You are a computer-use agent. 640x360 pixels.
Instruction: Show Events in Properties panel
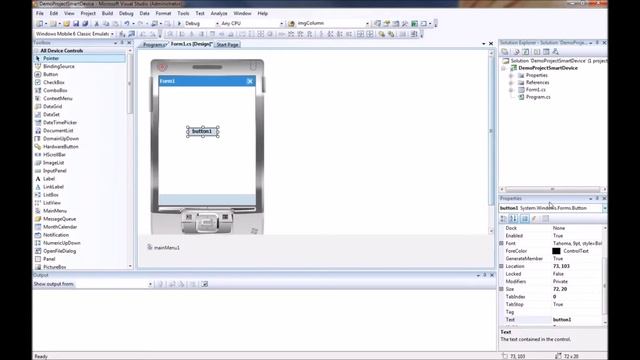tap(534, 219)
